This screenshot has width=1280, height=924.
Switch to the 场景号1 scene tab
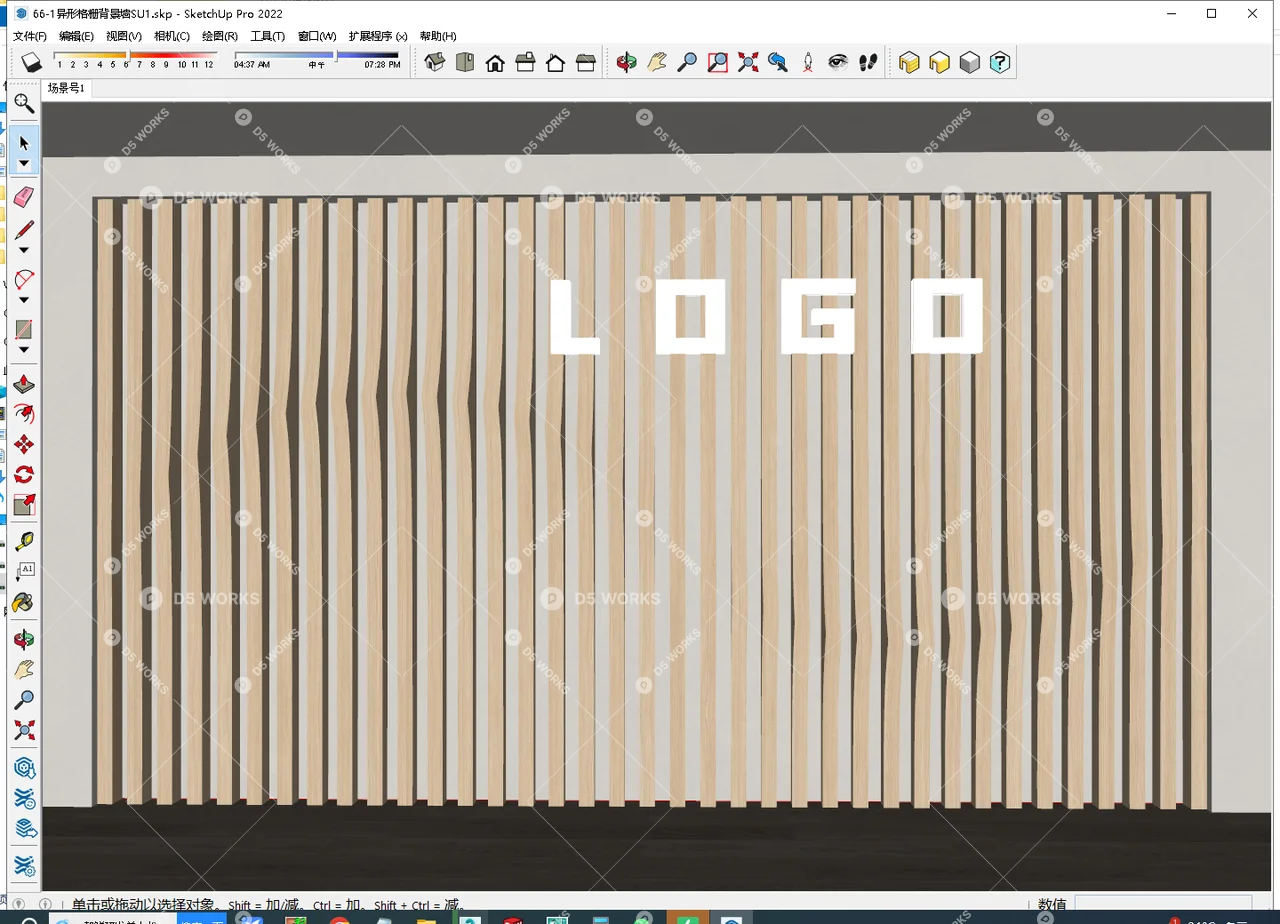click(65, 88)
